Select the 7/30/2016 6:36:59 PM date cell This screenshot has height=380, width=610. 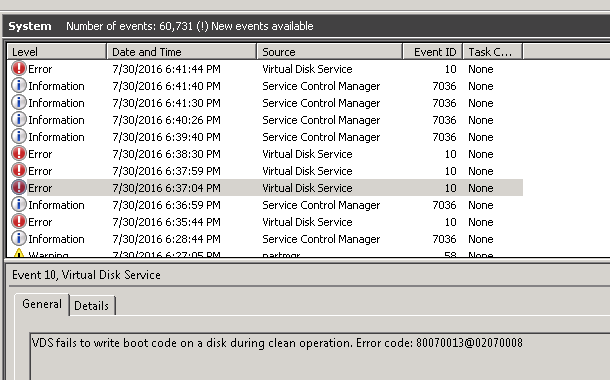pyautogui.click(x=166, y=205)
